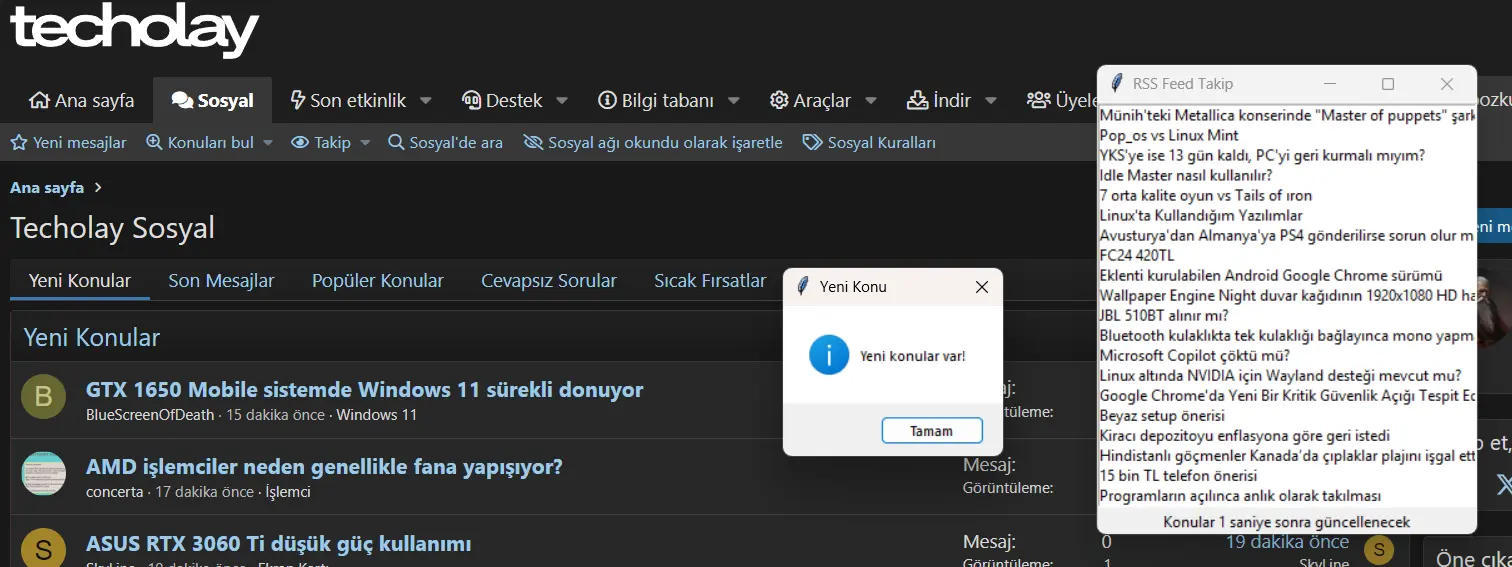Switch to the Cevapsız Sorular tab
This screenshot has width=1512, height=567.
point(549,280)
